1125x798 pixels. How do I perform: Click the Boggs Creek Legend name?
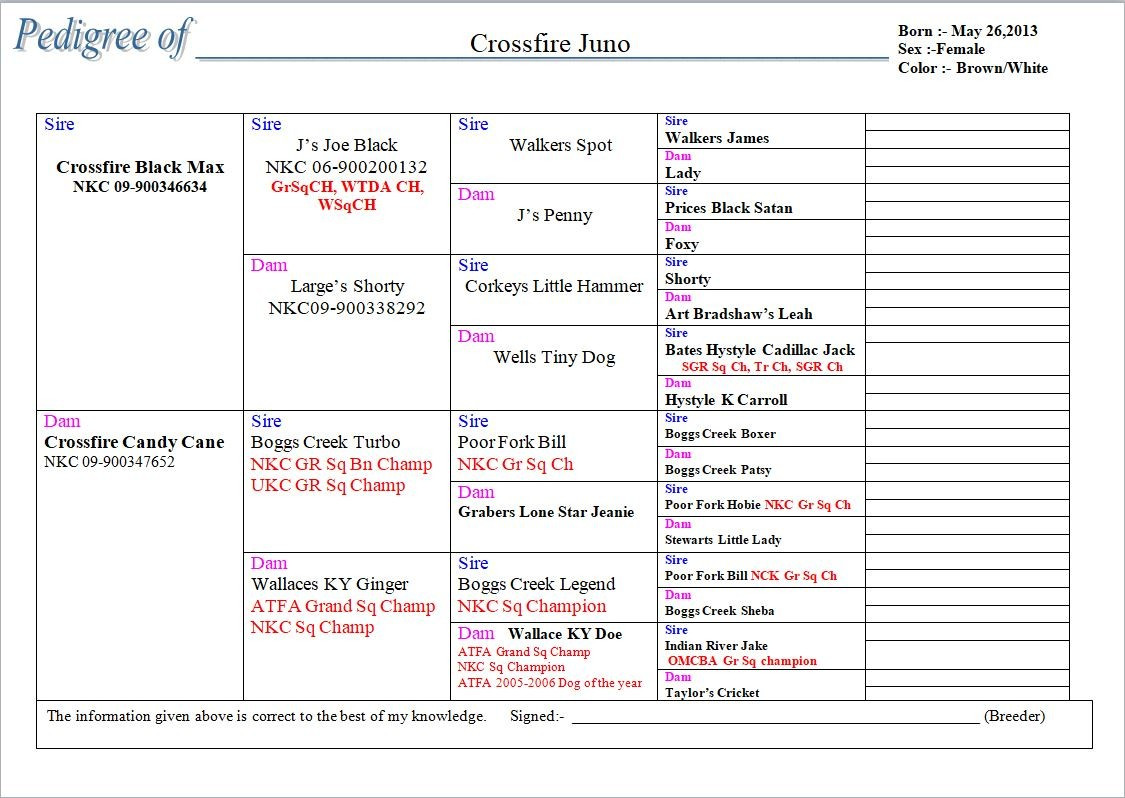[x=536, y=584]
